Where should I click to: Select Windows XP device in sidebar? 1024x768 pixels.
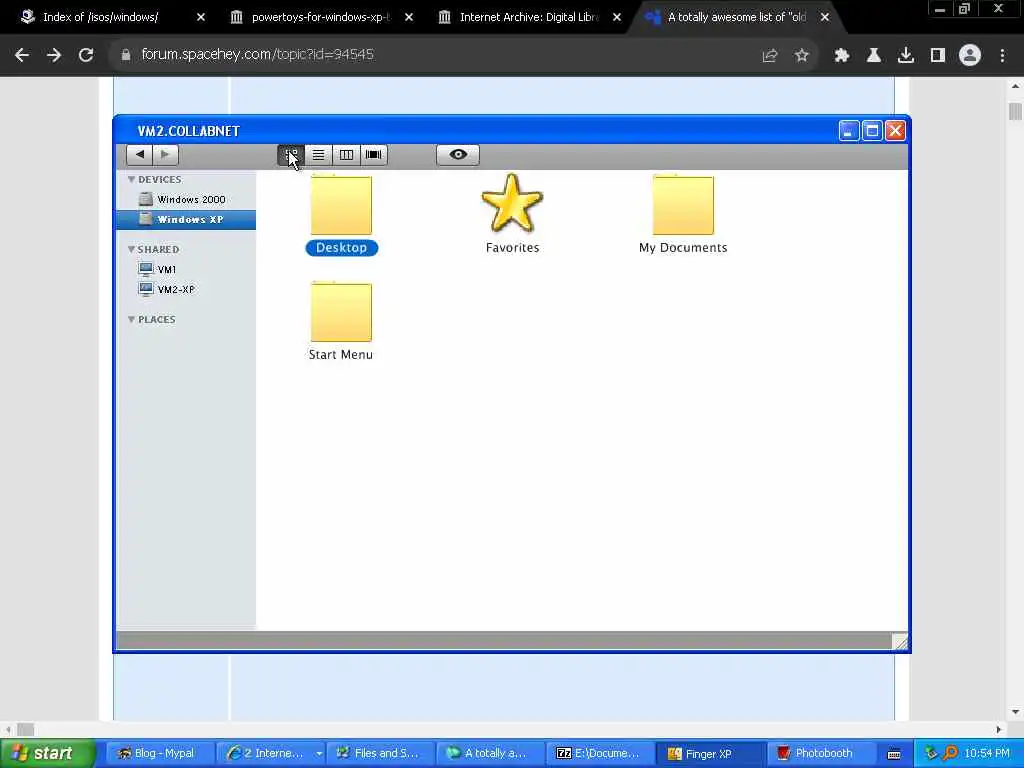click(186, 219)
